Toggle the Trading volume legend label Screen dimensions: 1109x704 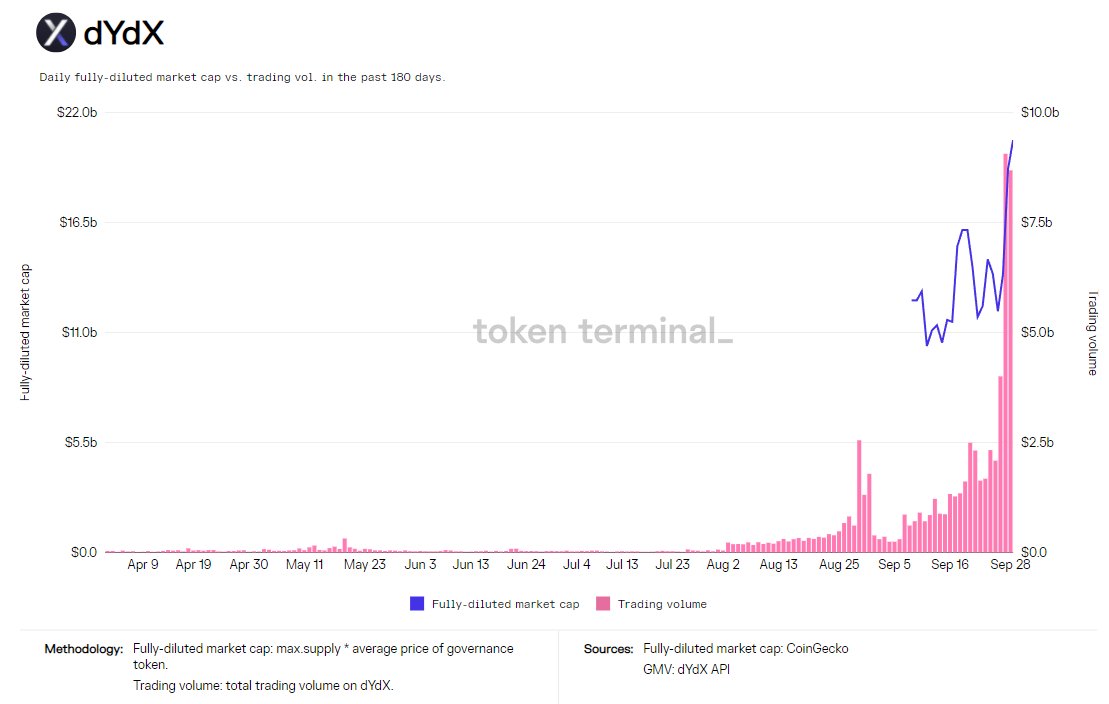(x=662, y=604)
